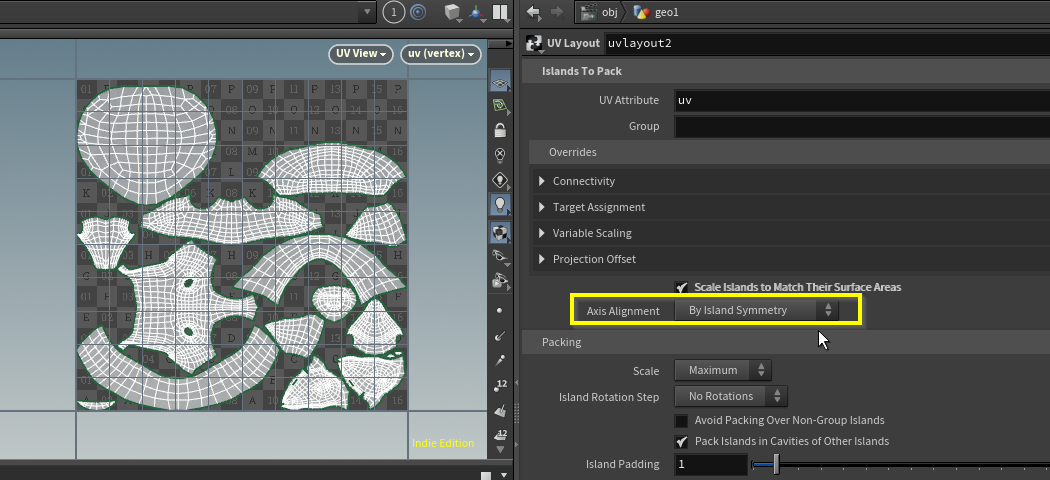Click the forward navigation arrow
Screen dimensions: 1050x480
(x=555, y=12)
